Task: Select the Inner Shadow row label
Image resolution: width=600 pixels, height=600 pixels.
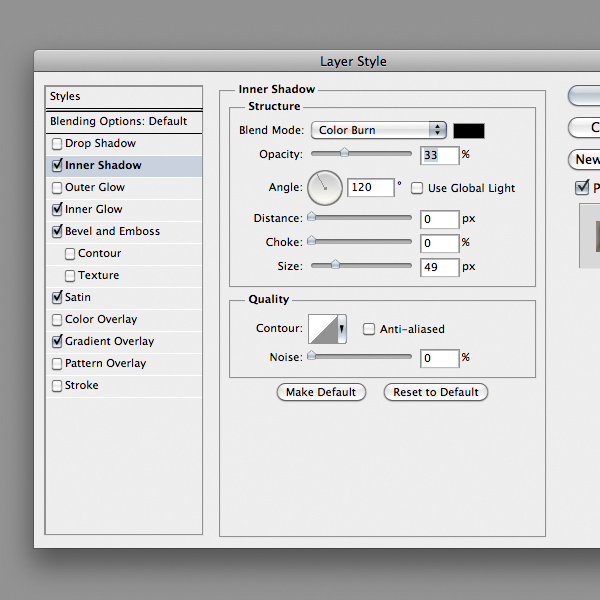Action: [103, 165]
